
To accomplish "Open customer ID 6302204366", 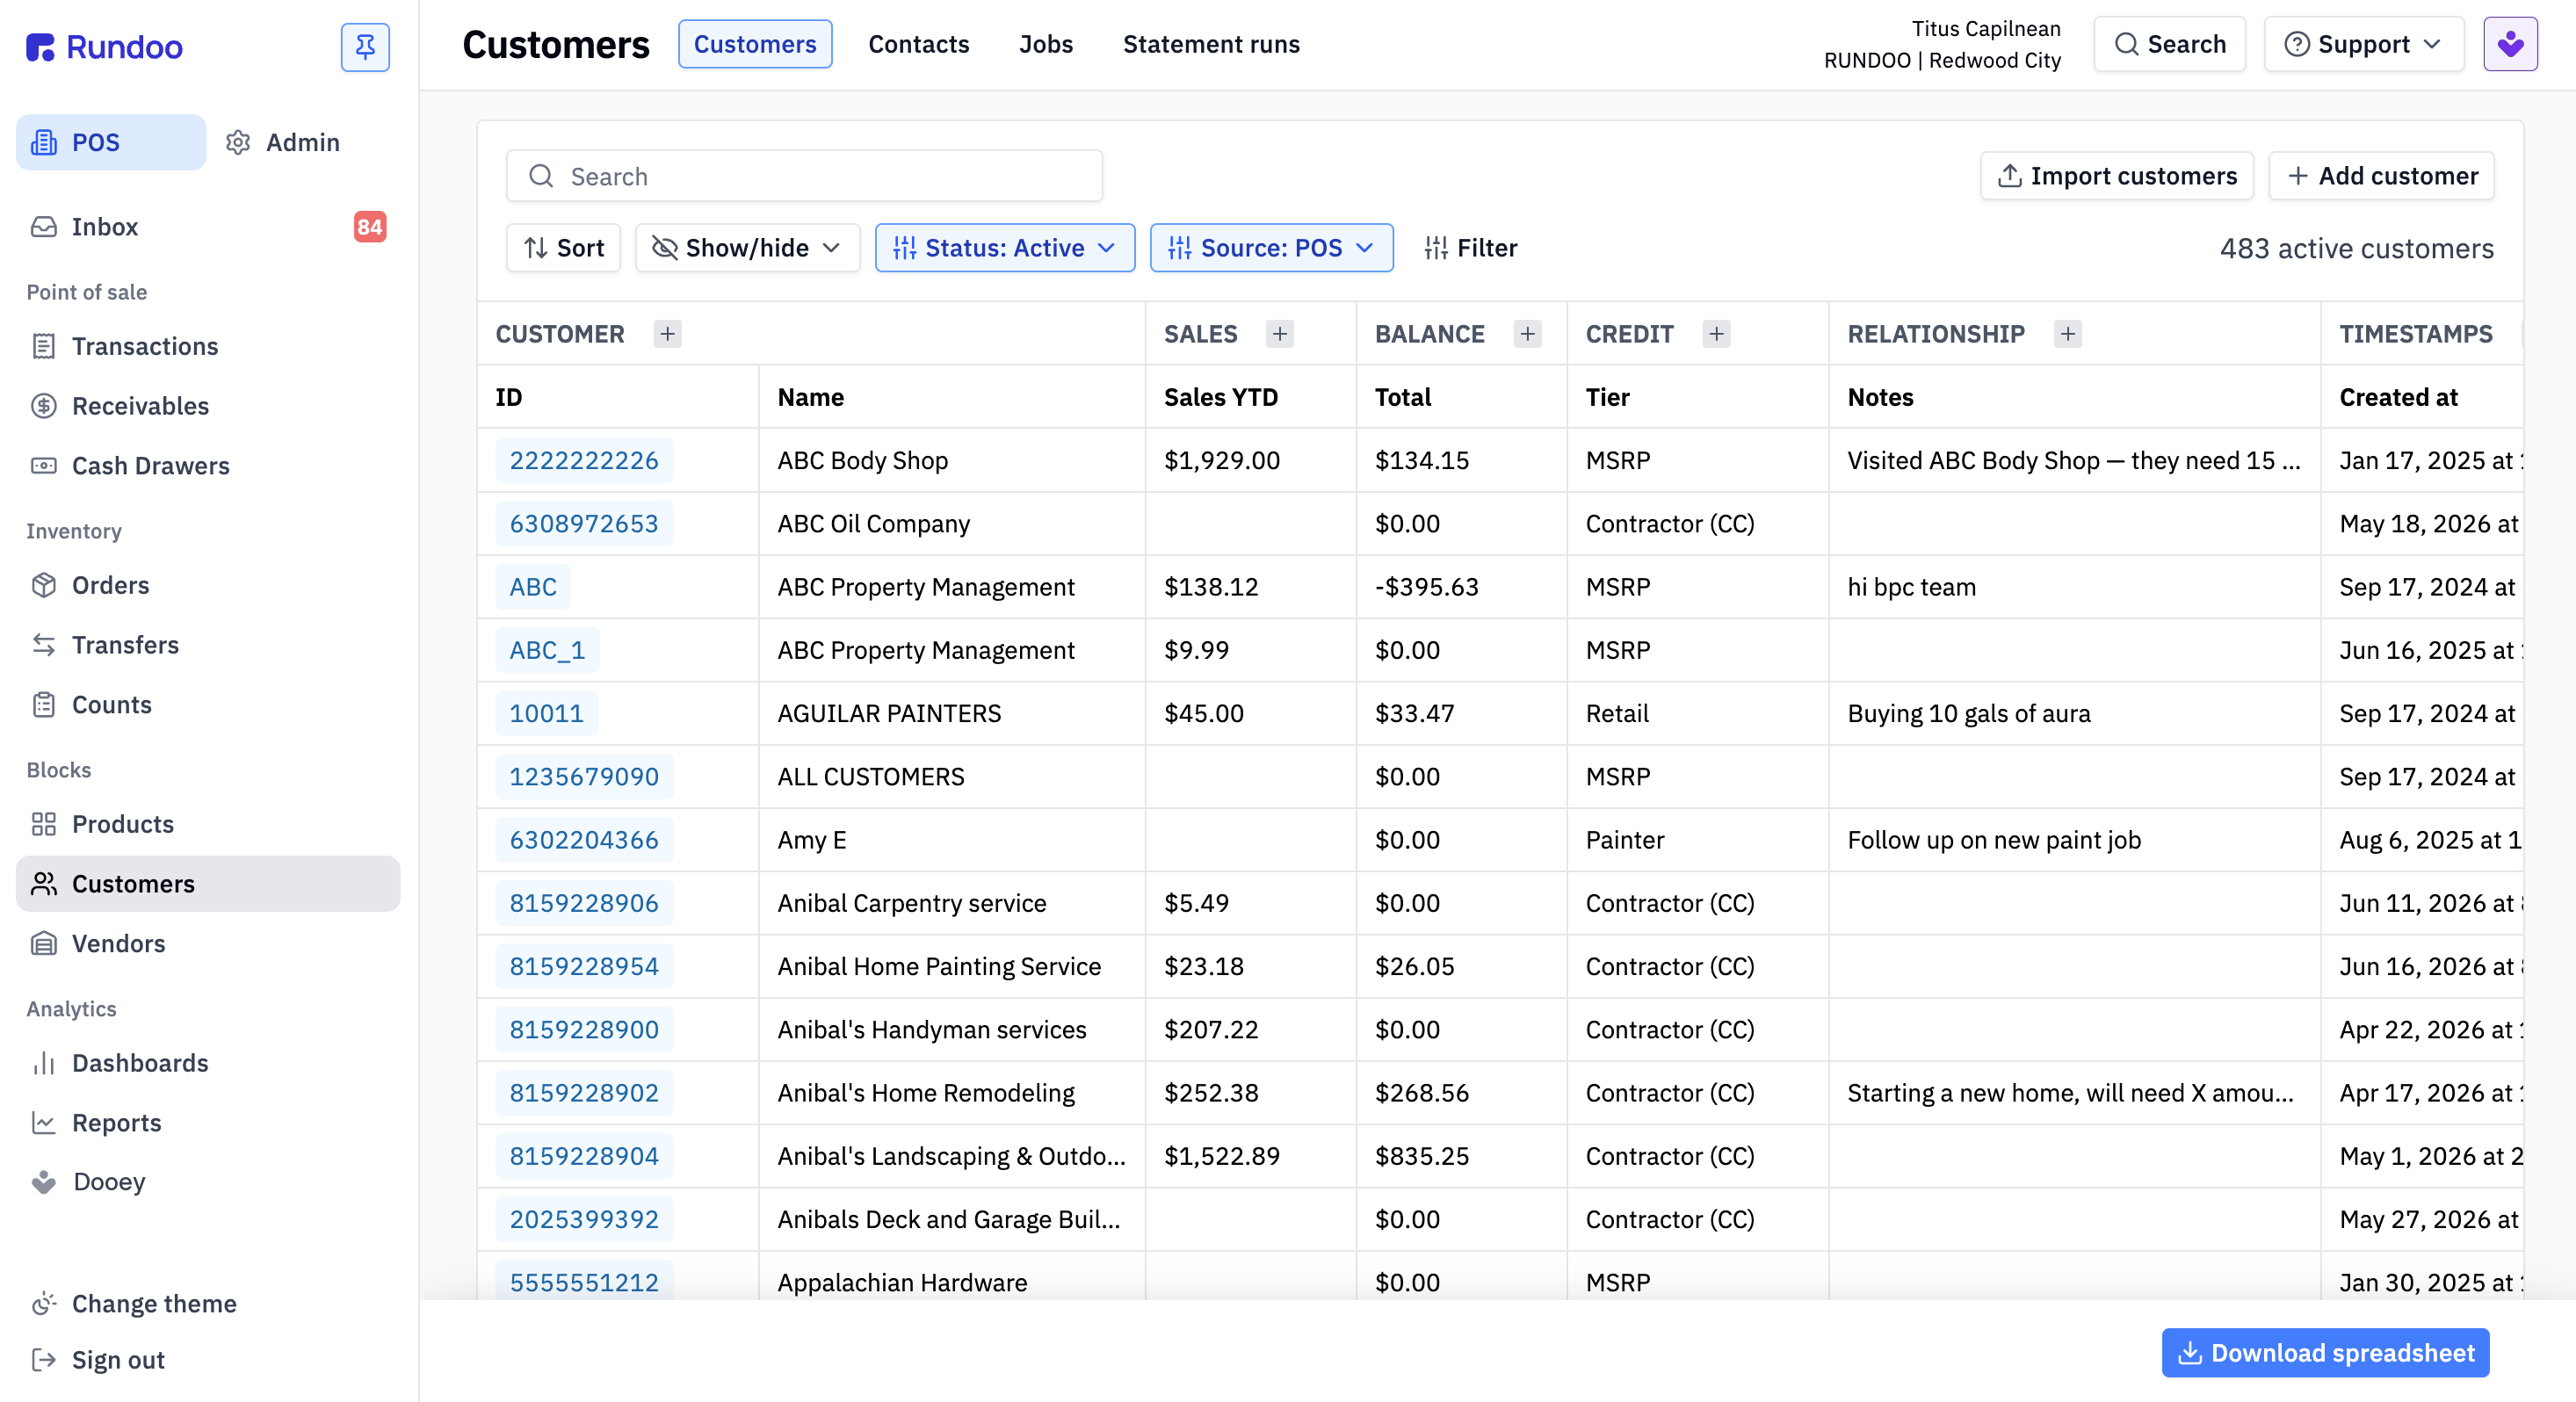I will [584, 840].
